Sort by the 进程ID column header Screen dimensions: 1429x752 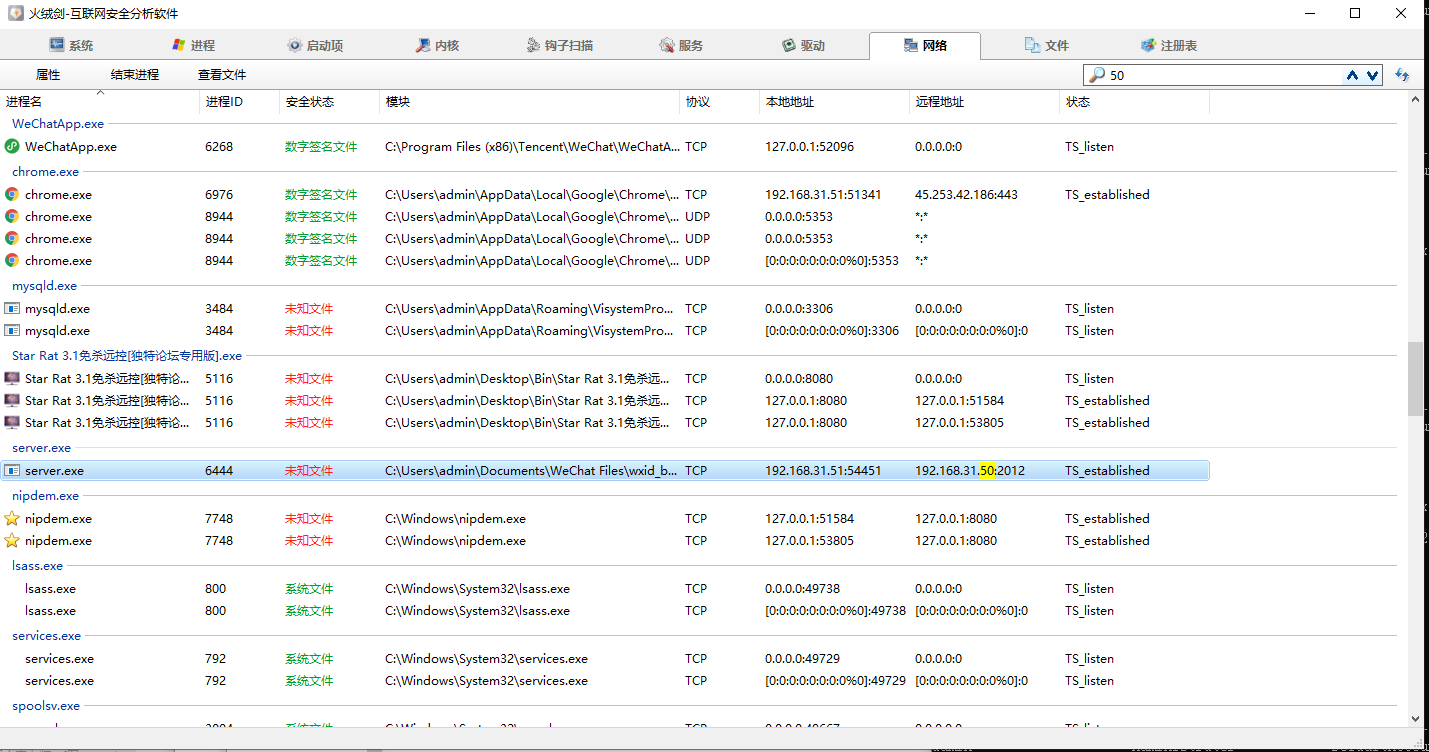click(240, 102)
